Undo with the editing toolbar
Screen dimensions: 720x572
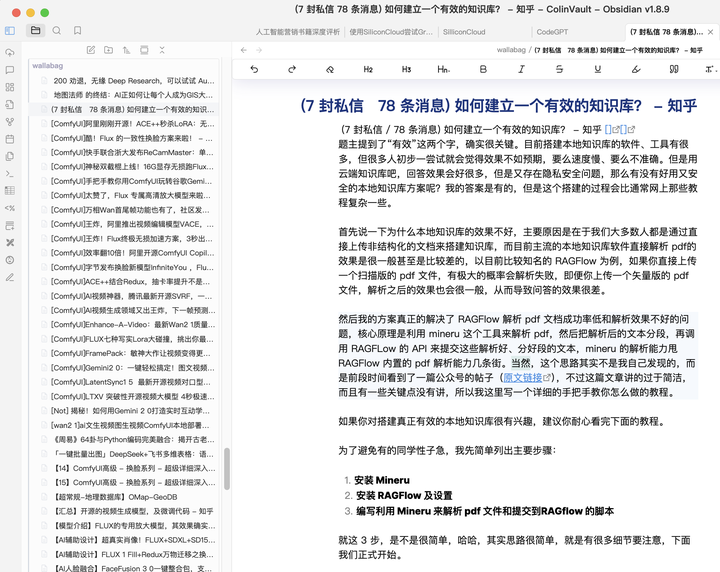click(x=254, y=69)
